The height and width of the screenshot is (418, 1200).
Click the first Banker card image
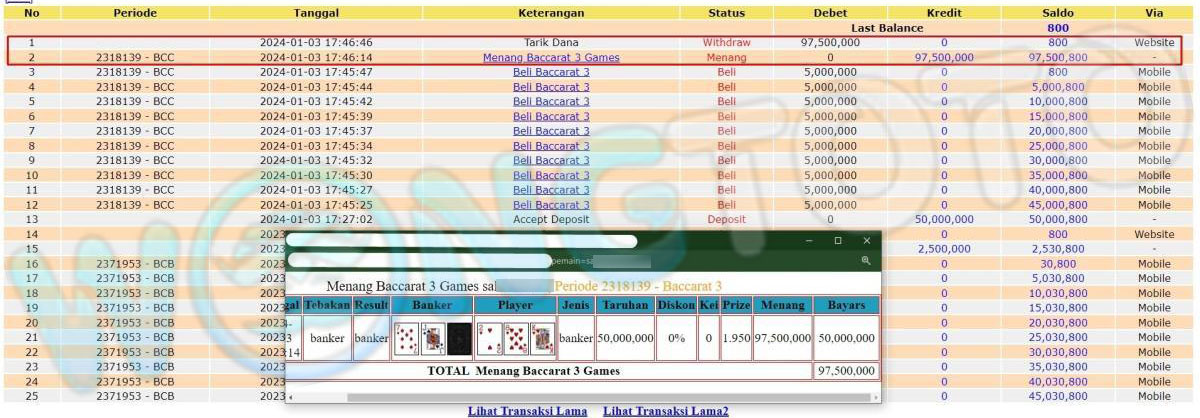pyautogui.click(x=407, y=338)
